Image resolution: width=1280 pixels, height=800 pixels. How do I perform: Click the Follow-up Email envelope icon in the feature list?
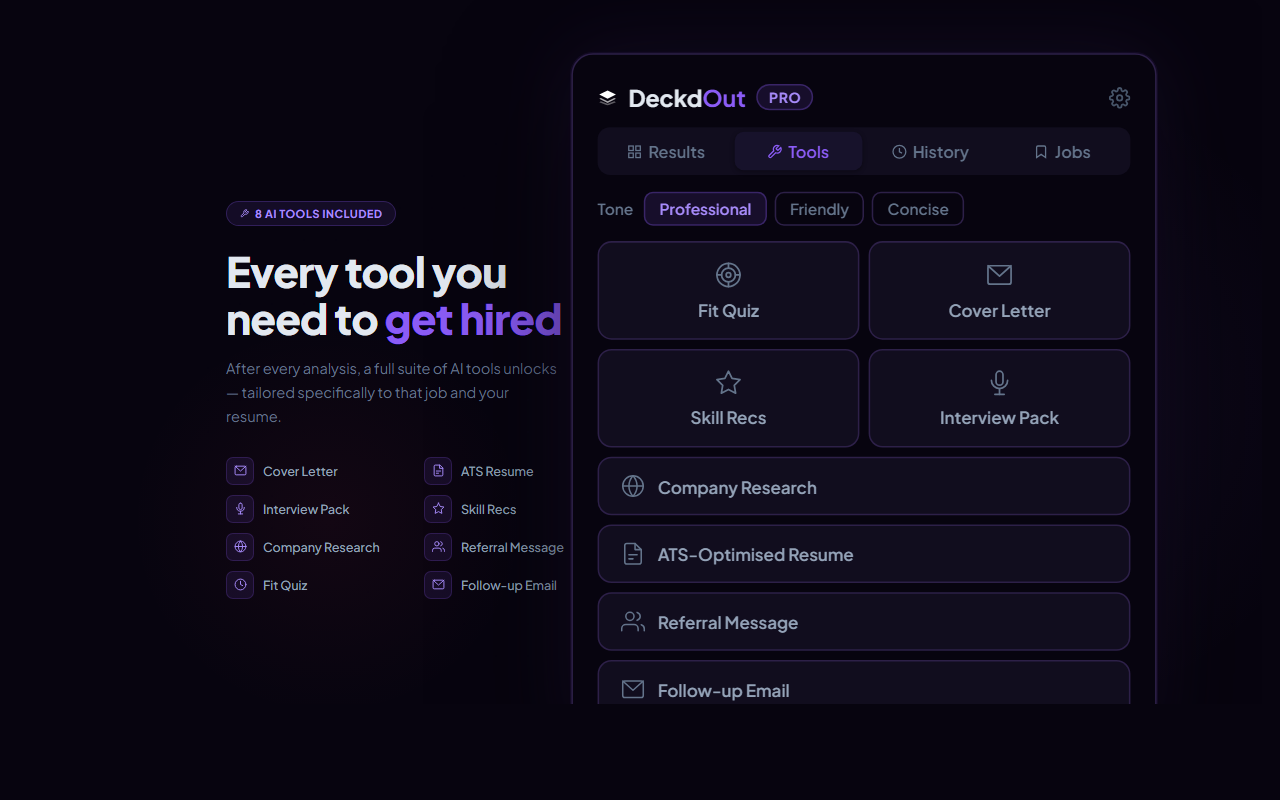click(x=438, y=585)
